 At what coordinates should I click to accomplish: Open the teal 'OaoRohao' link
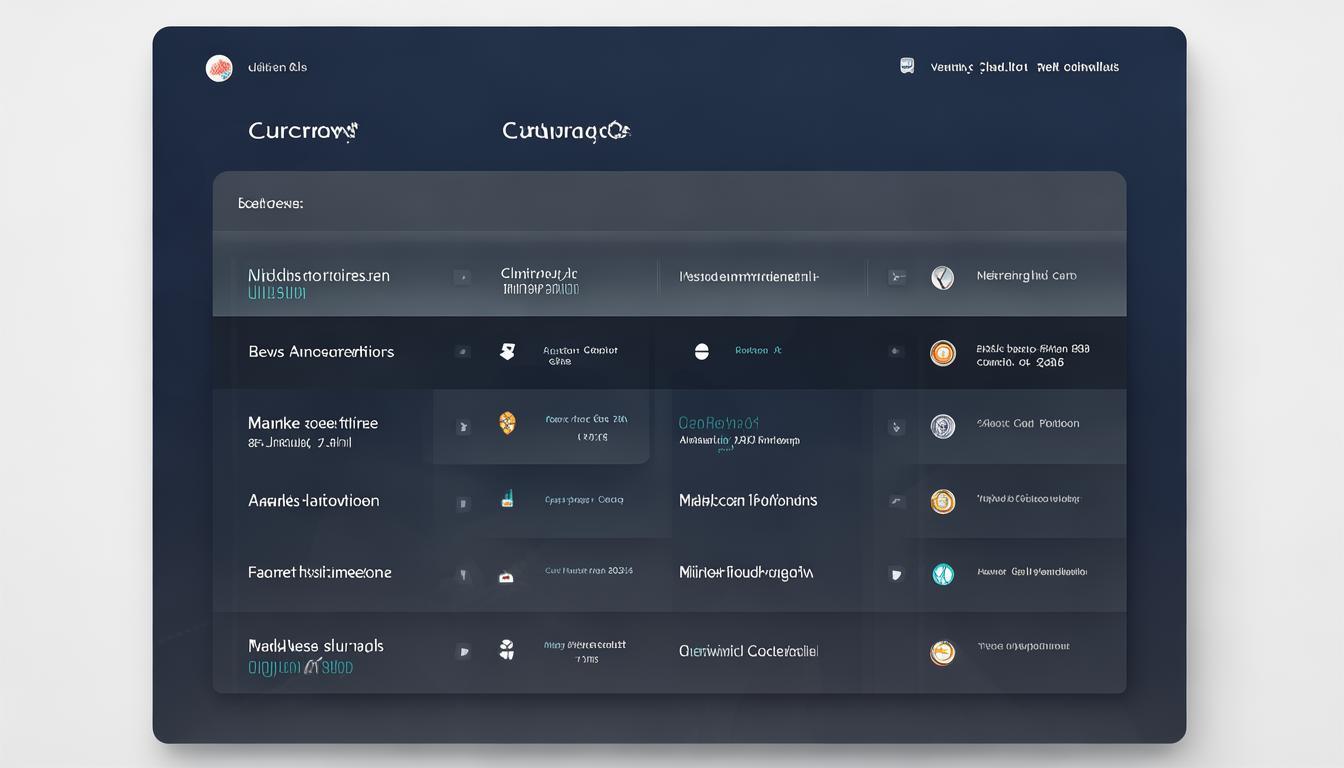point(718,423)
